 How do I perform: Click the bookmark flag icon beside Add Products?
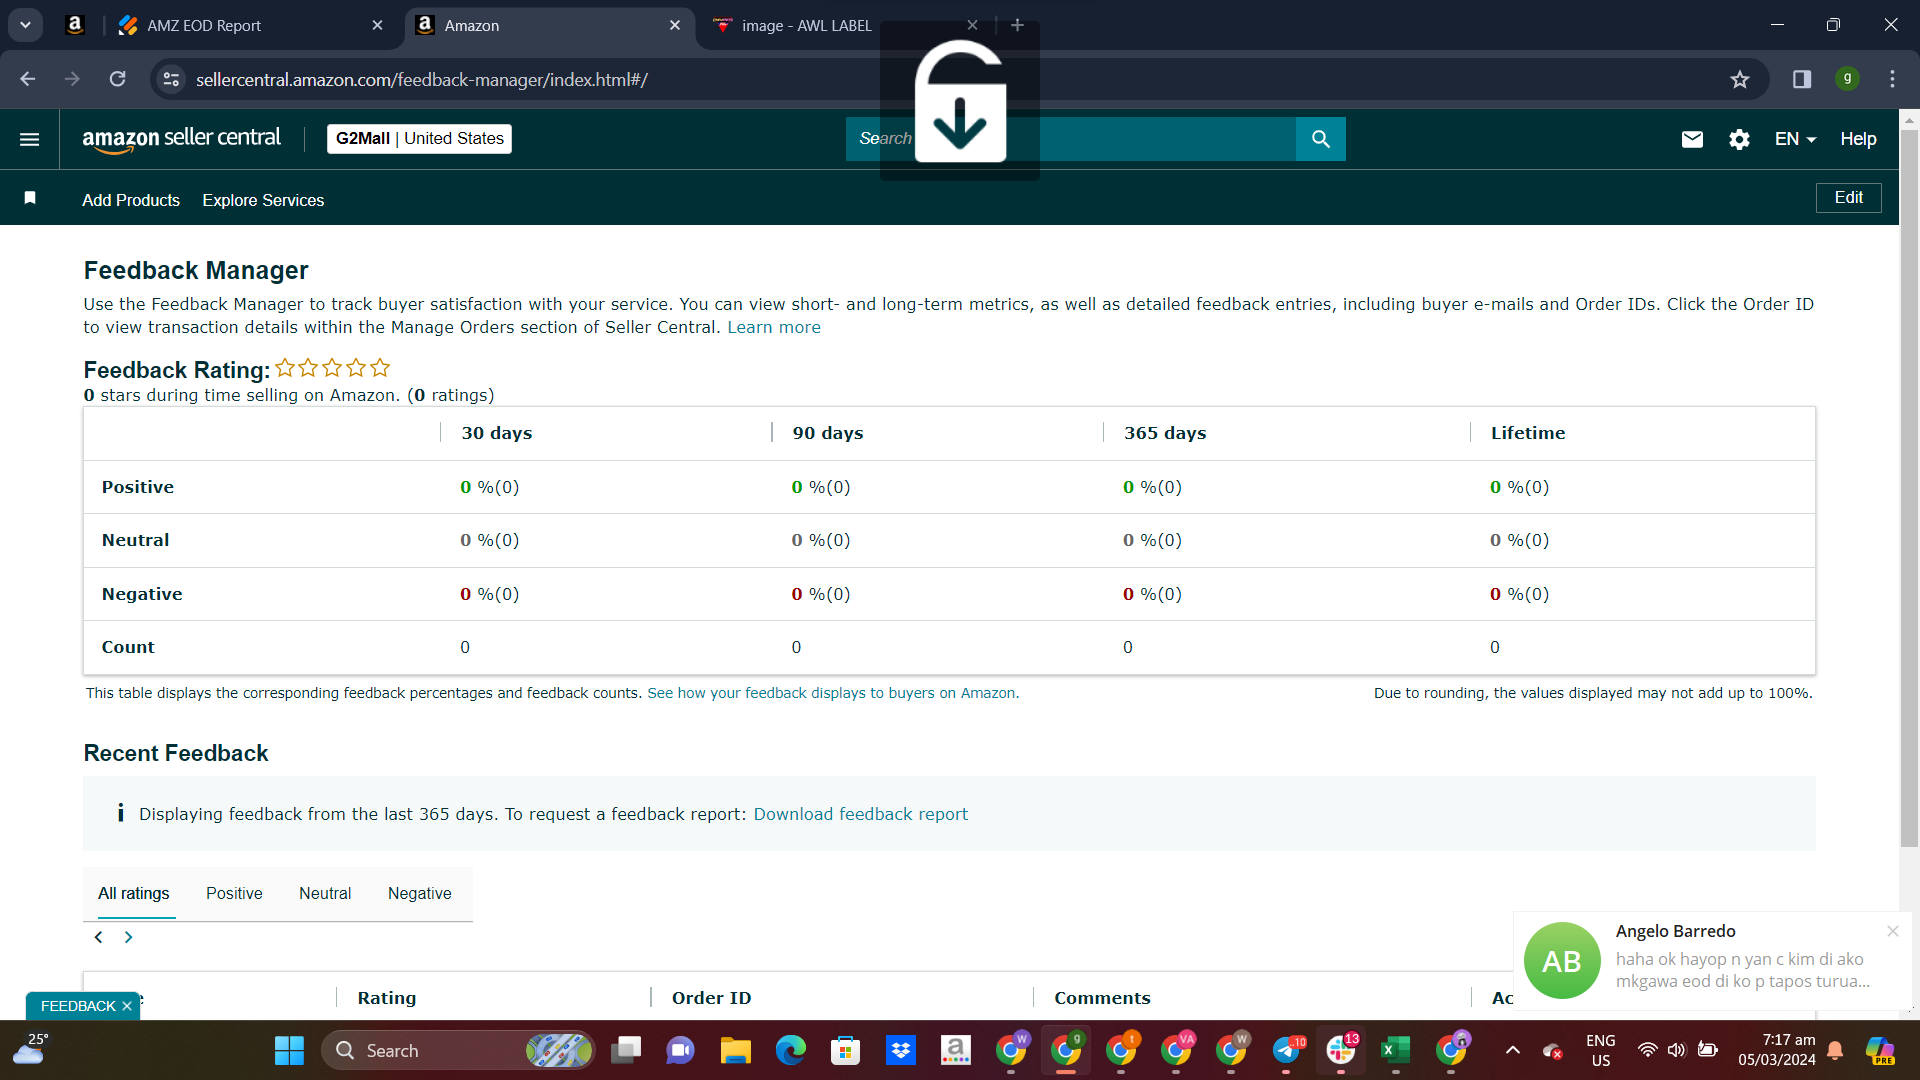pyautogui.click(x=30, y=198)
